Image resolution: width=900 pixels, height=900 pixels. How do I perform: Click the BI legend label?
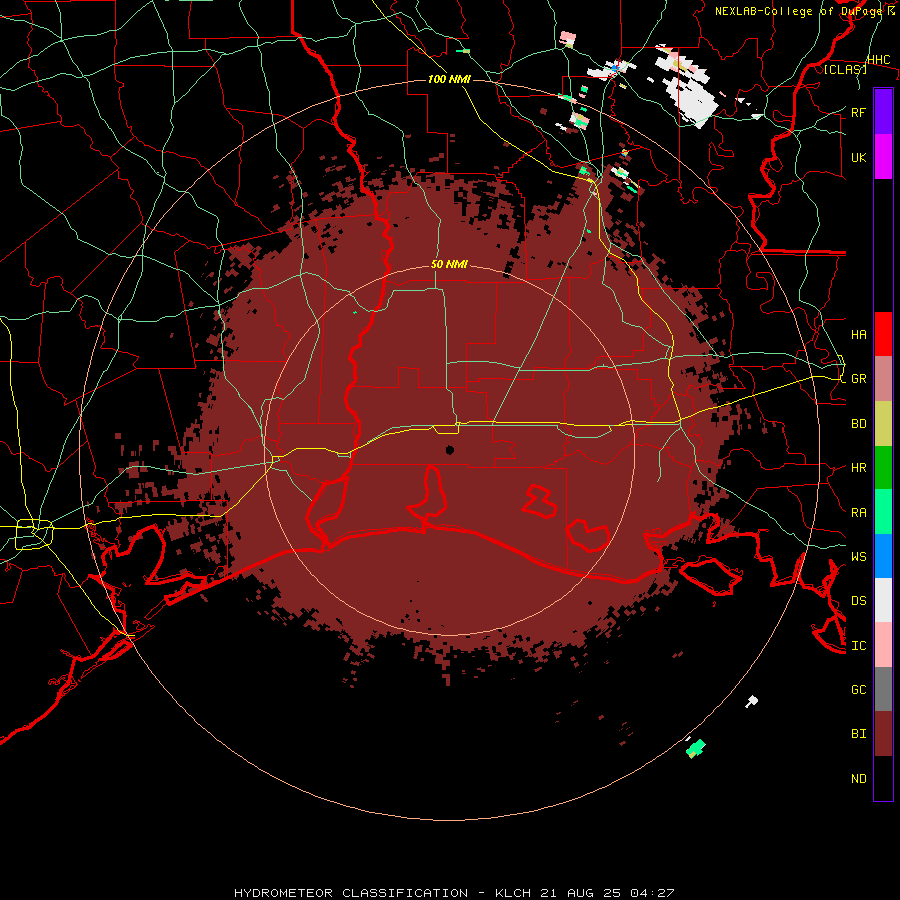(858, 734)
